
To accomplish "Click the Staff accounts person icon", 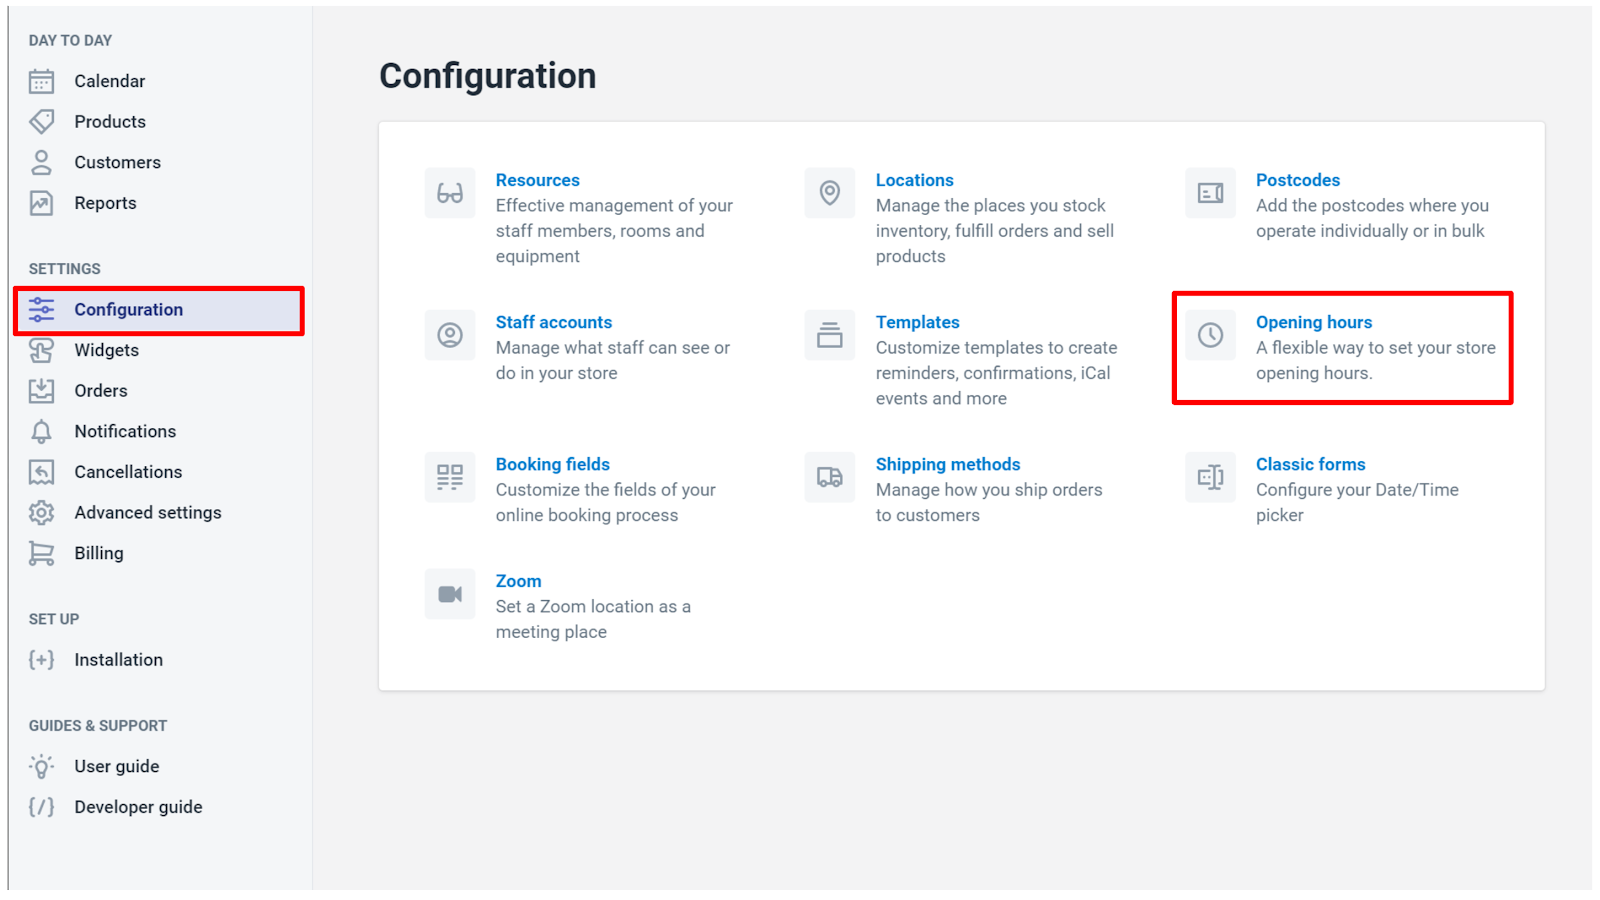I will (450, 335).
